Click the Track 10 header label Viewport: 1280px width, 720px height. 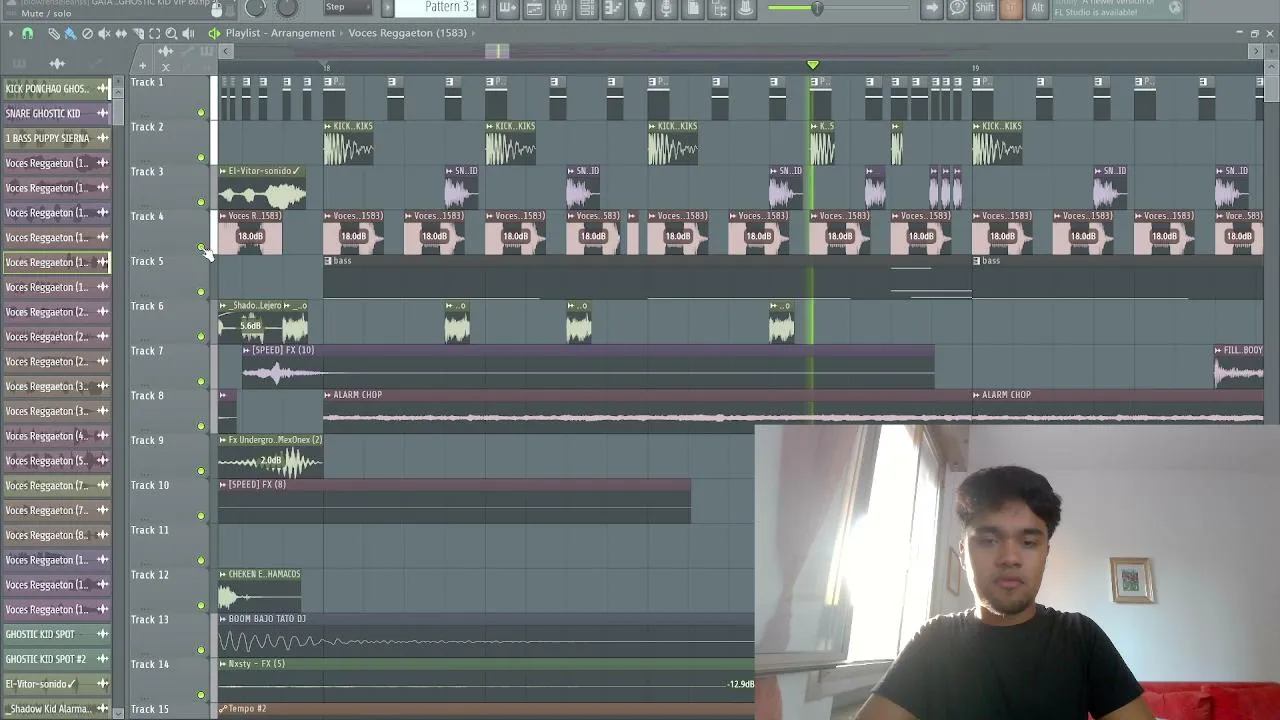[150, 485]
